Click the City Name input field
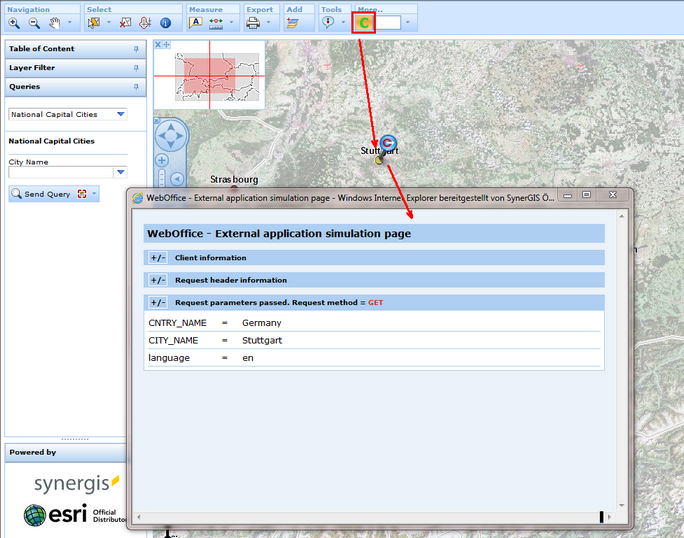This screenshot has width=684, height=538. point(61,172)
